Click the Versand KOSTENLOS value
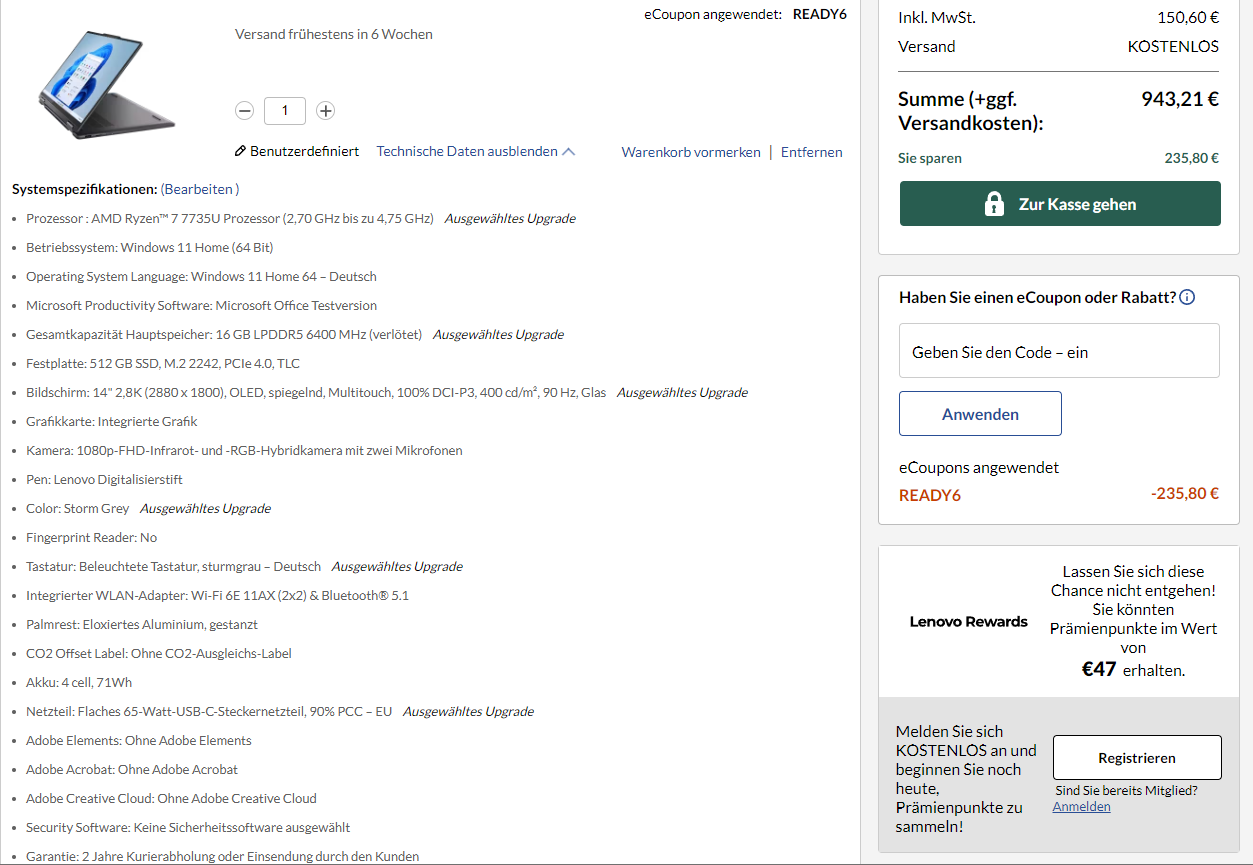 [x=1173, y=46]
